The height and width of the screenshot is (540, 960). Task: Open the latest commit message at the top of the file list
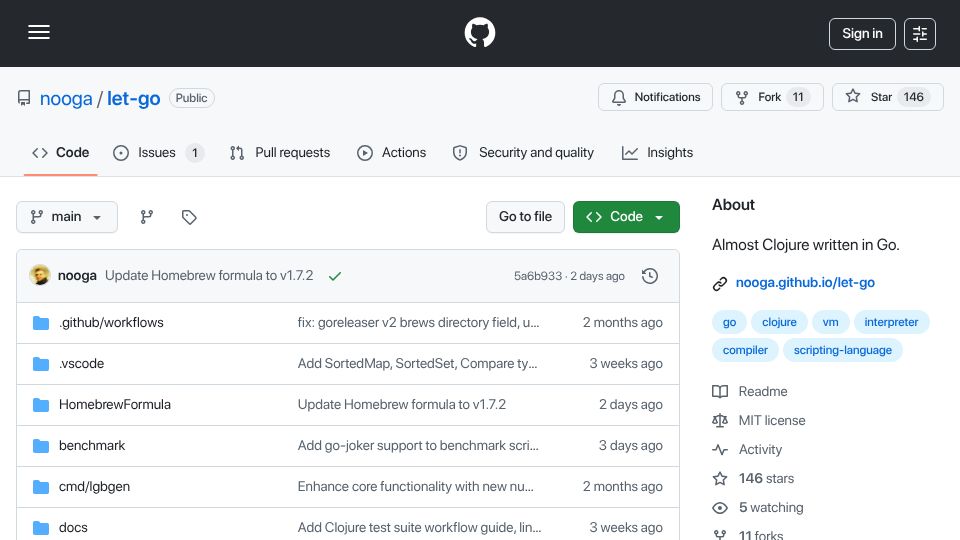click(x=209, y=276)
